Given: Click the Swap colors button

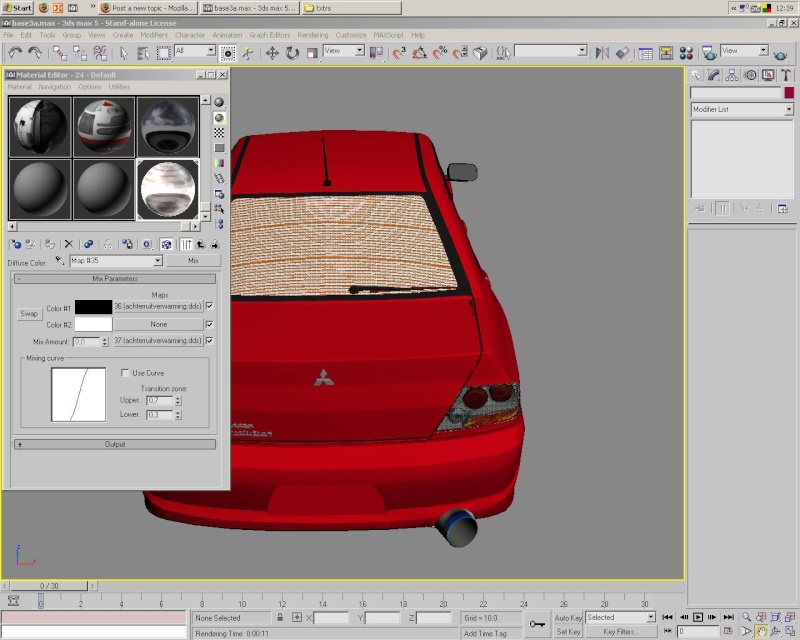Looking at the screenshot, I should [x=29, y=314].
